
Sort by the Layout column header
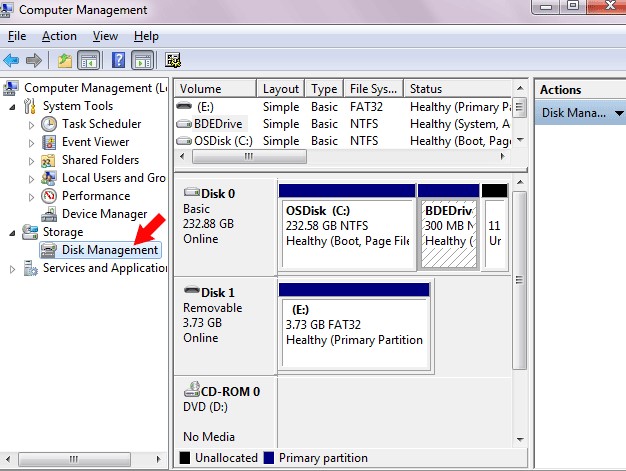pos(281,89)
